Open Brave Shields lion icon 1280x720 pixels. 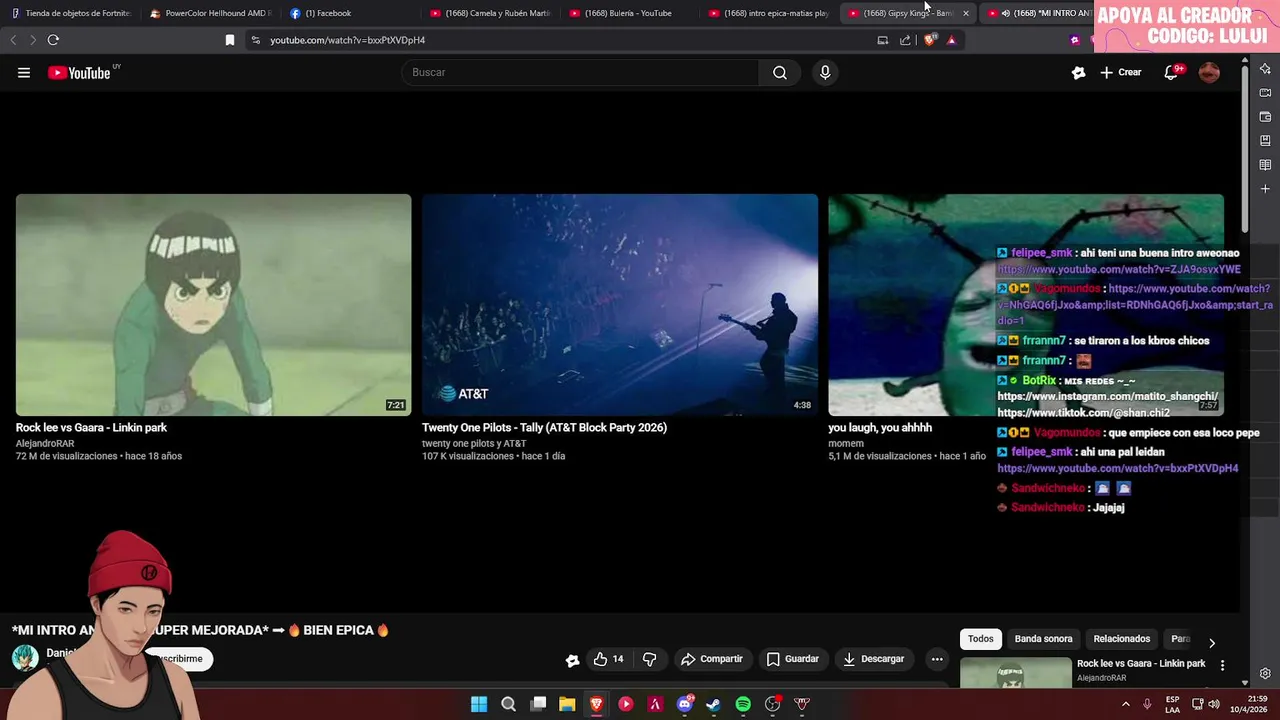click(x=930, y=40)
